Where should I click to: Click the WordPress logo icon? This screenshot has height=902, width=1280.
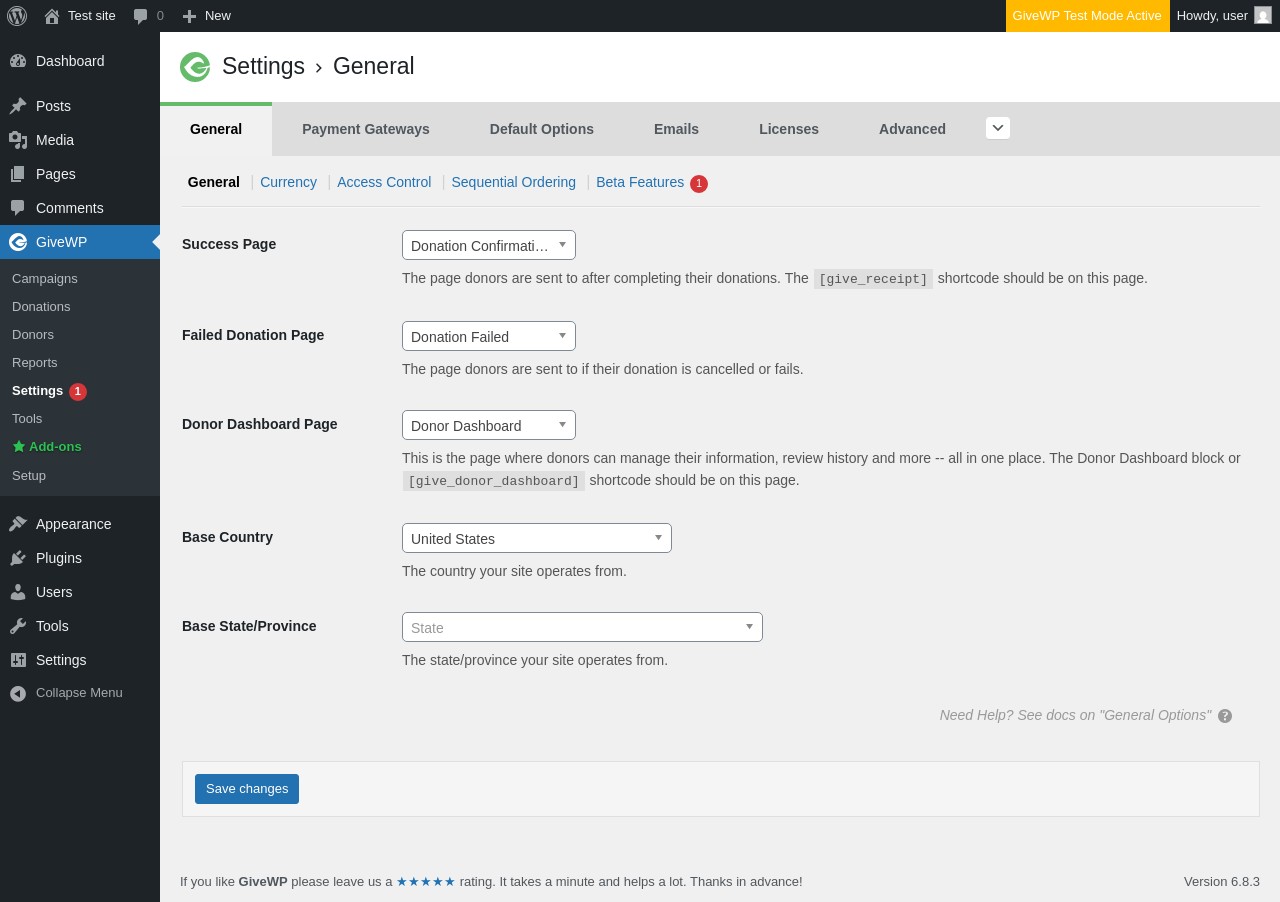[17, 16]
